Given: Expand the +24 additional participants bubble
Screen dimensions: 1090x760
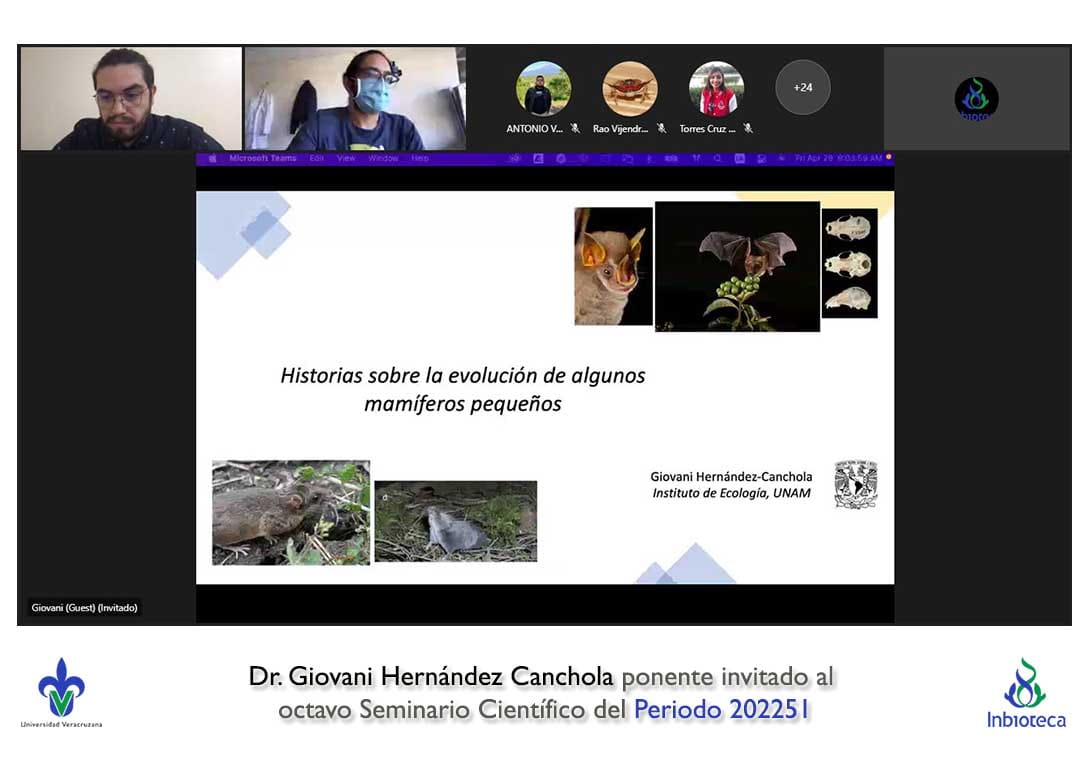Looking at the screenshot, I should 803,88.
